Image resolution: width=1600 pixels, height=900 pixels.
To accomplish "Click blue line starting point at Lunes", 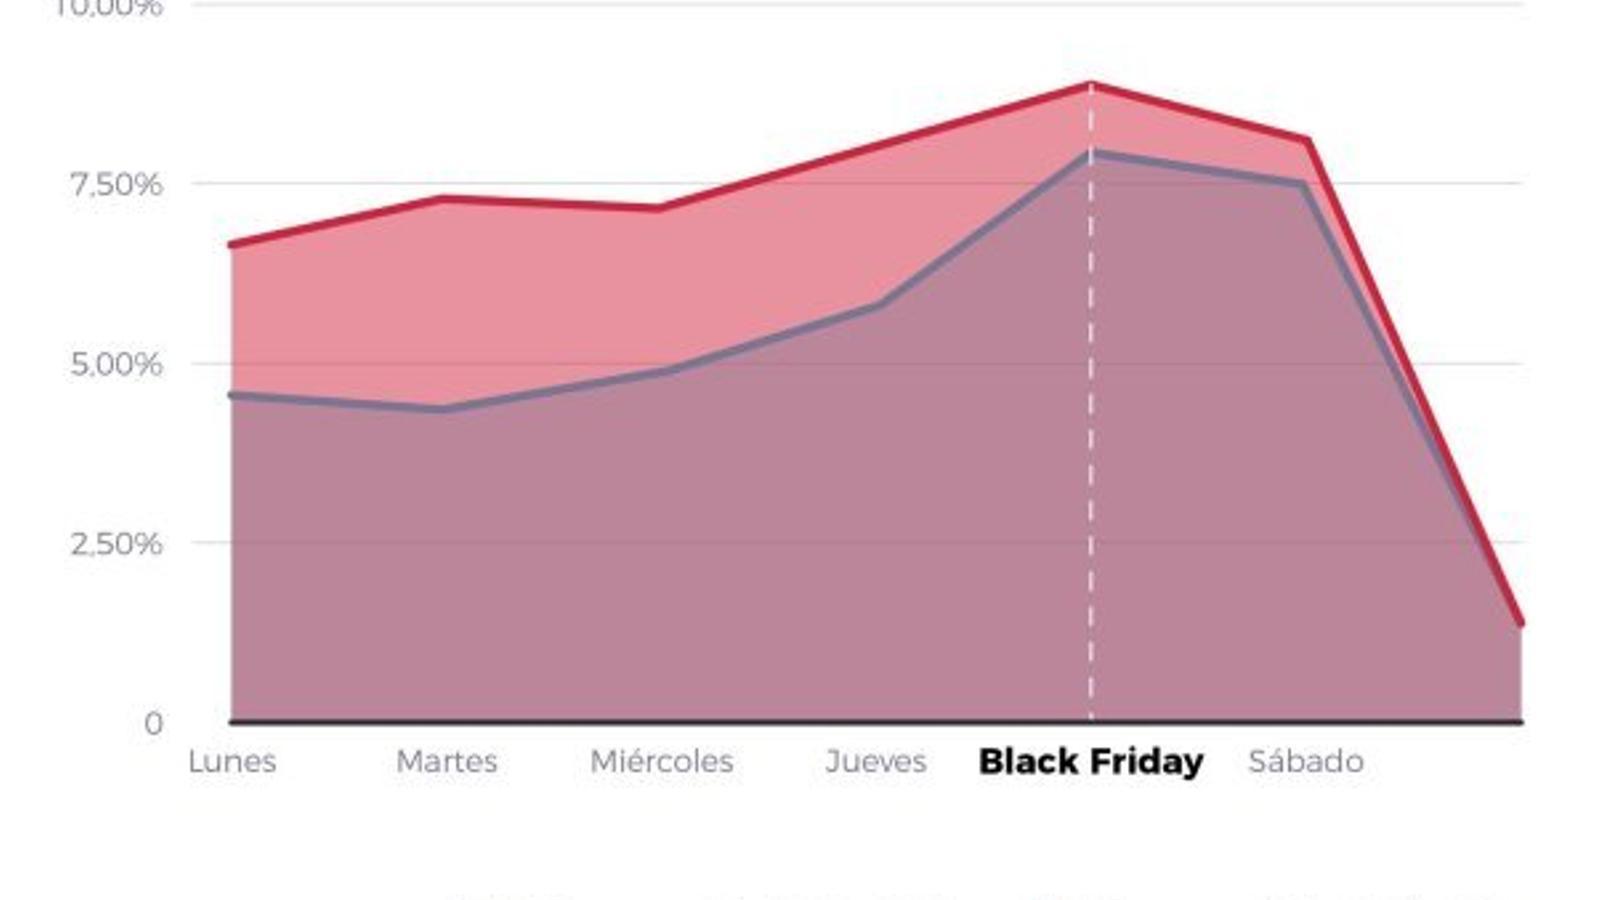I will tap(233, 395).
